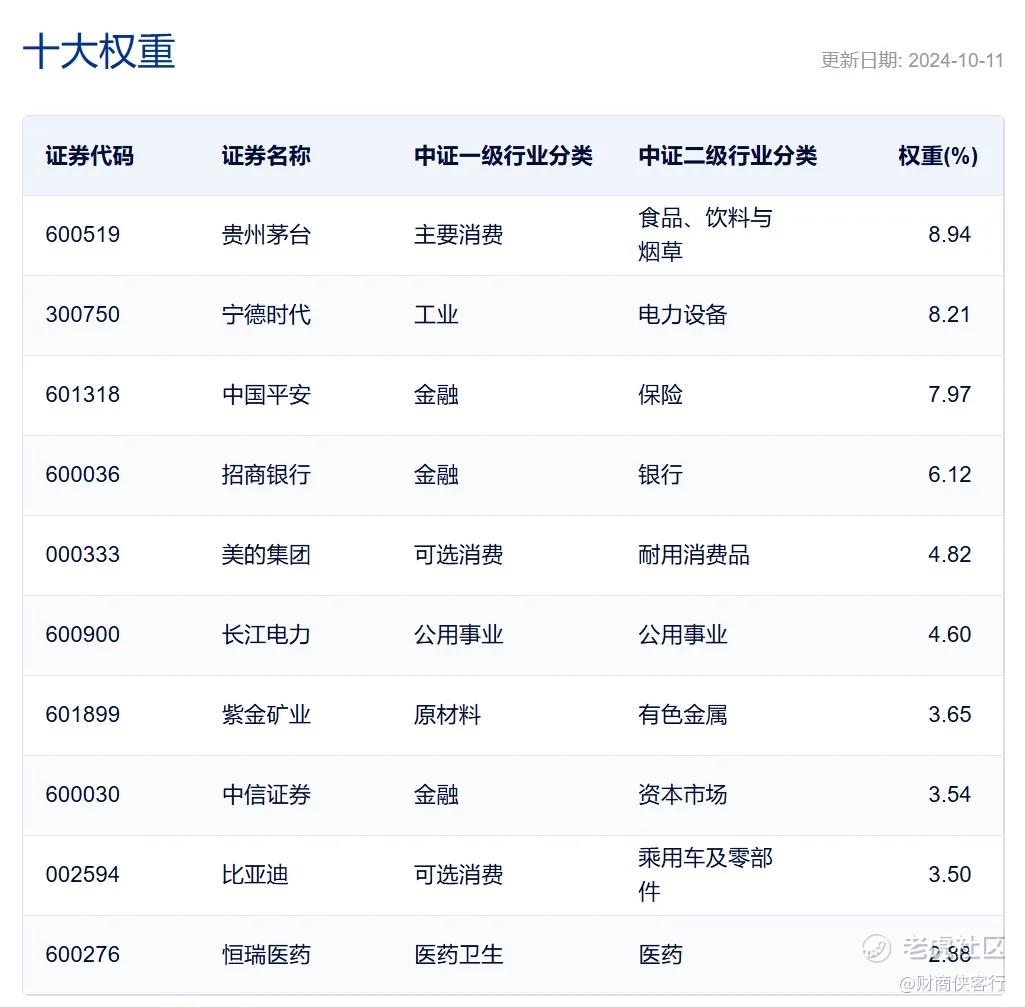Image resolution: width=1025 pixels, height=1007 pixels.
Task: Click 原材料 industry cell
Action: coord(447,714)
